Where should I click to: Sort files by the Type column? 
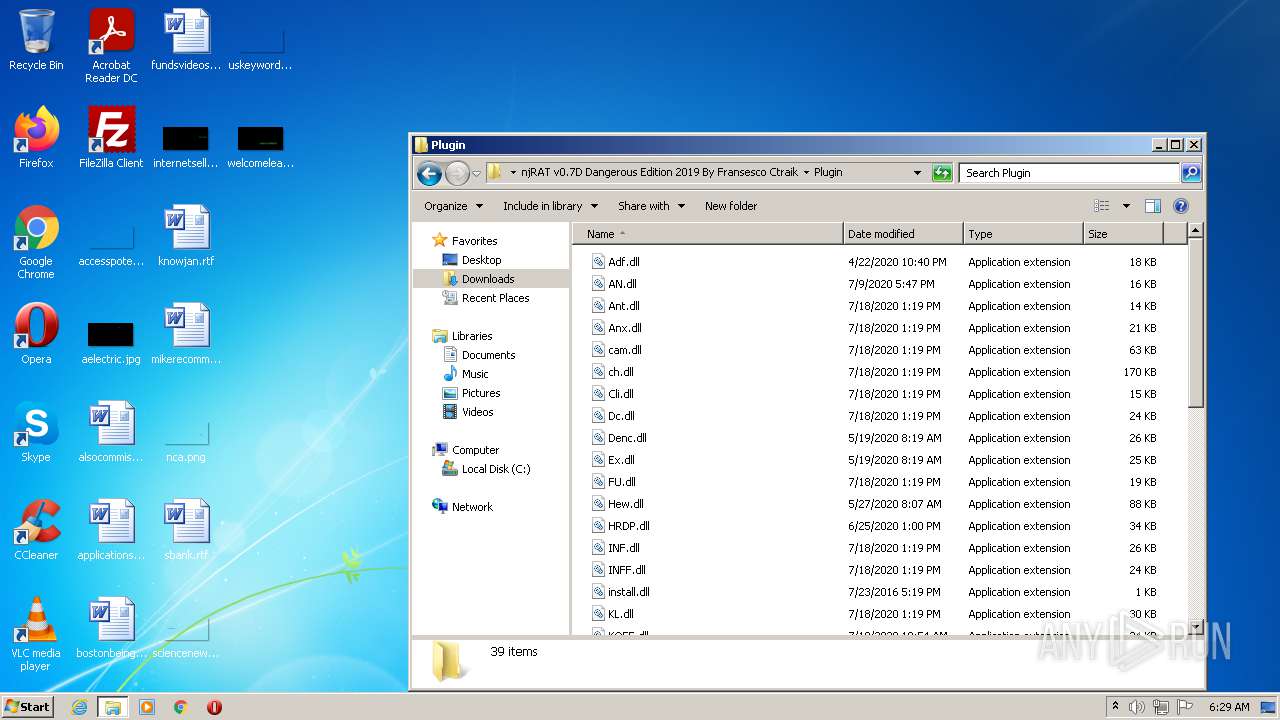tap(1024, 234)
